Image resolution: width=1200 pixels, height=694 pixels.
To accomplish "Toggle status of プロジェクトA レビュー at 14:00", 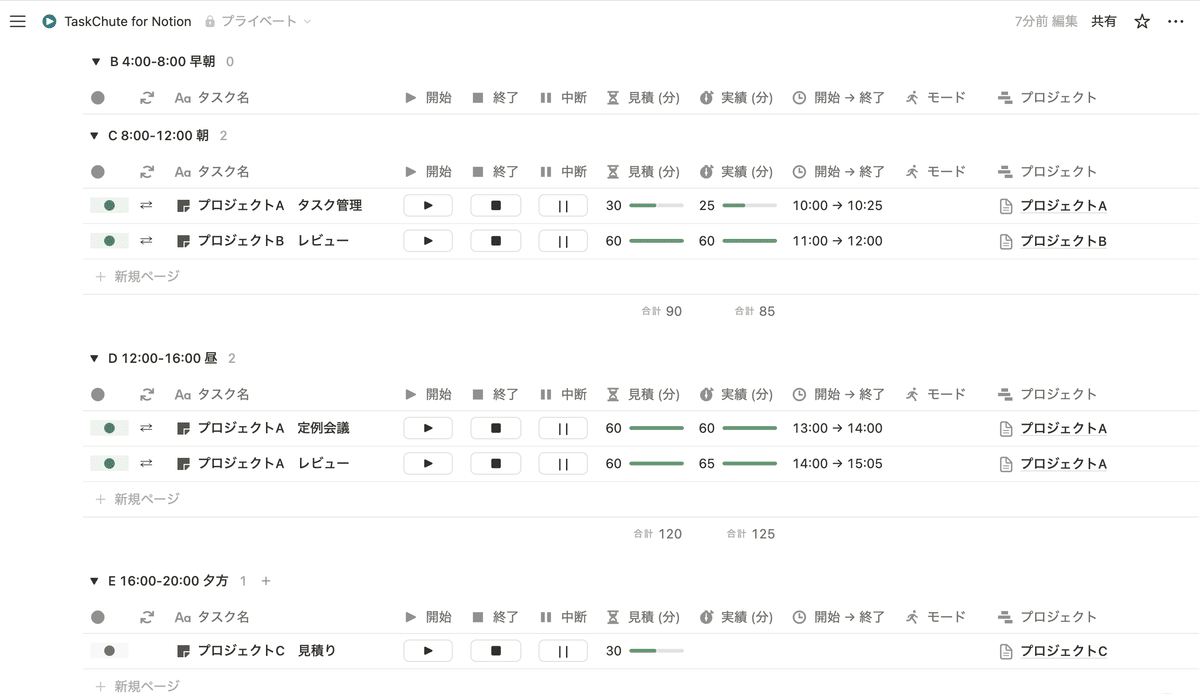I will pyautogui.click(x=109, y=463).
